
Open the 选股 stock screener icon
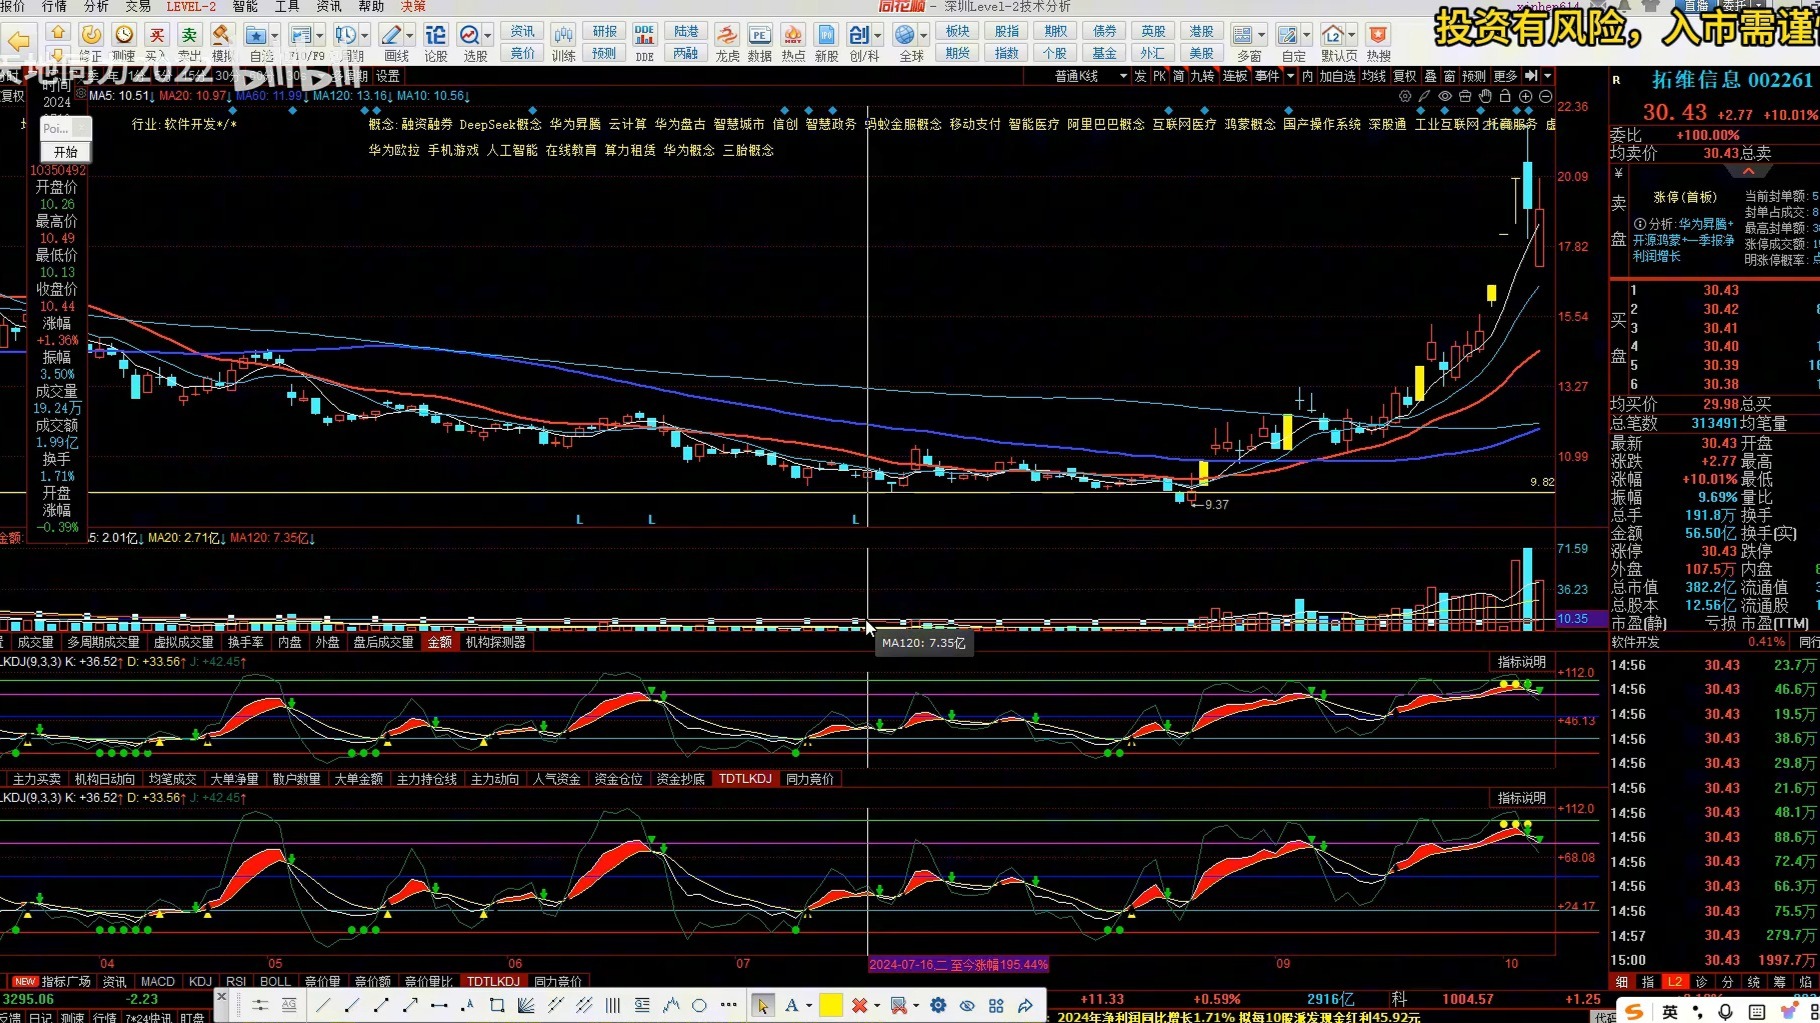(469, 36)
